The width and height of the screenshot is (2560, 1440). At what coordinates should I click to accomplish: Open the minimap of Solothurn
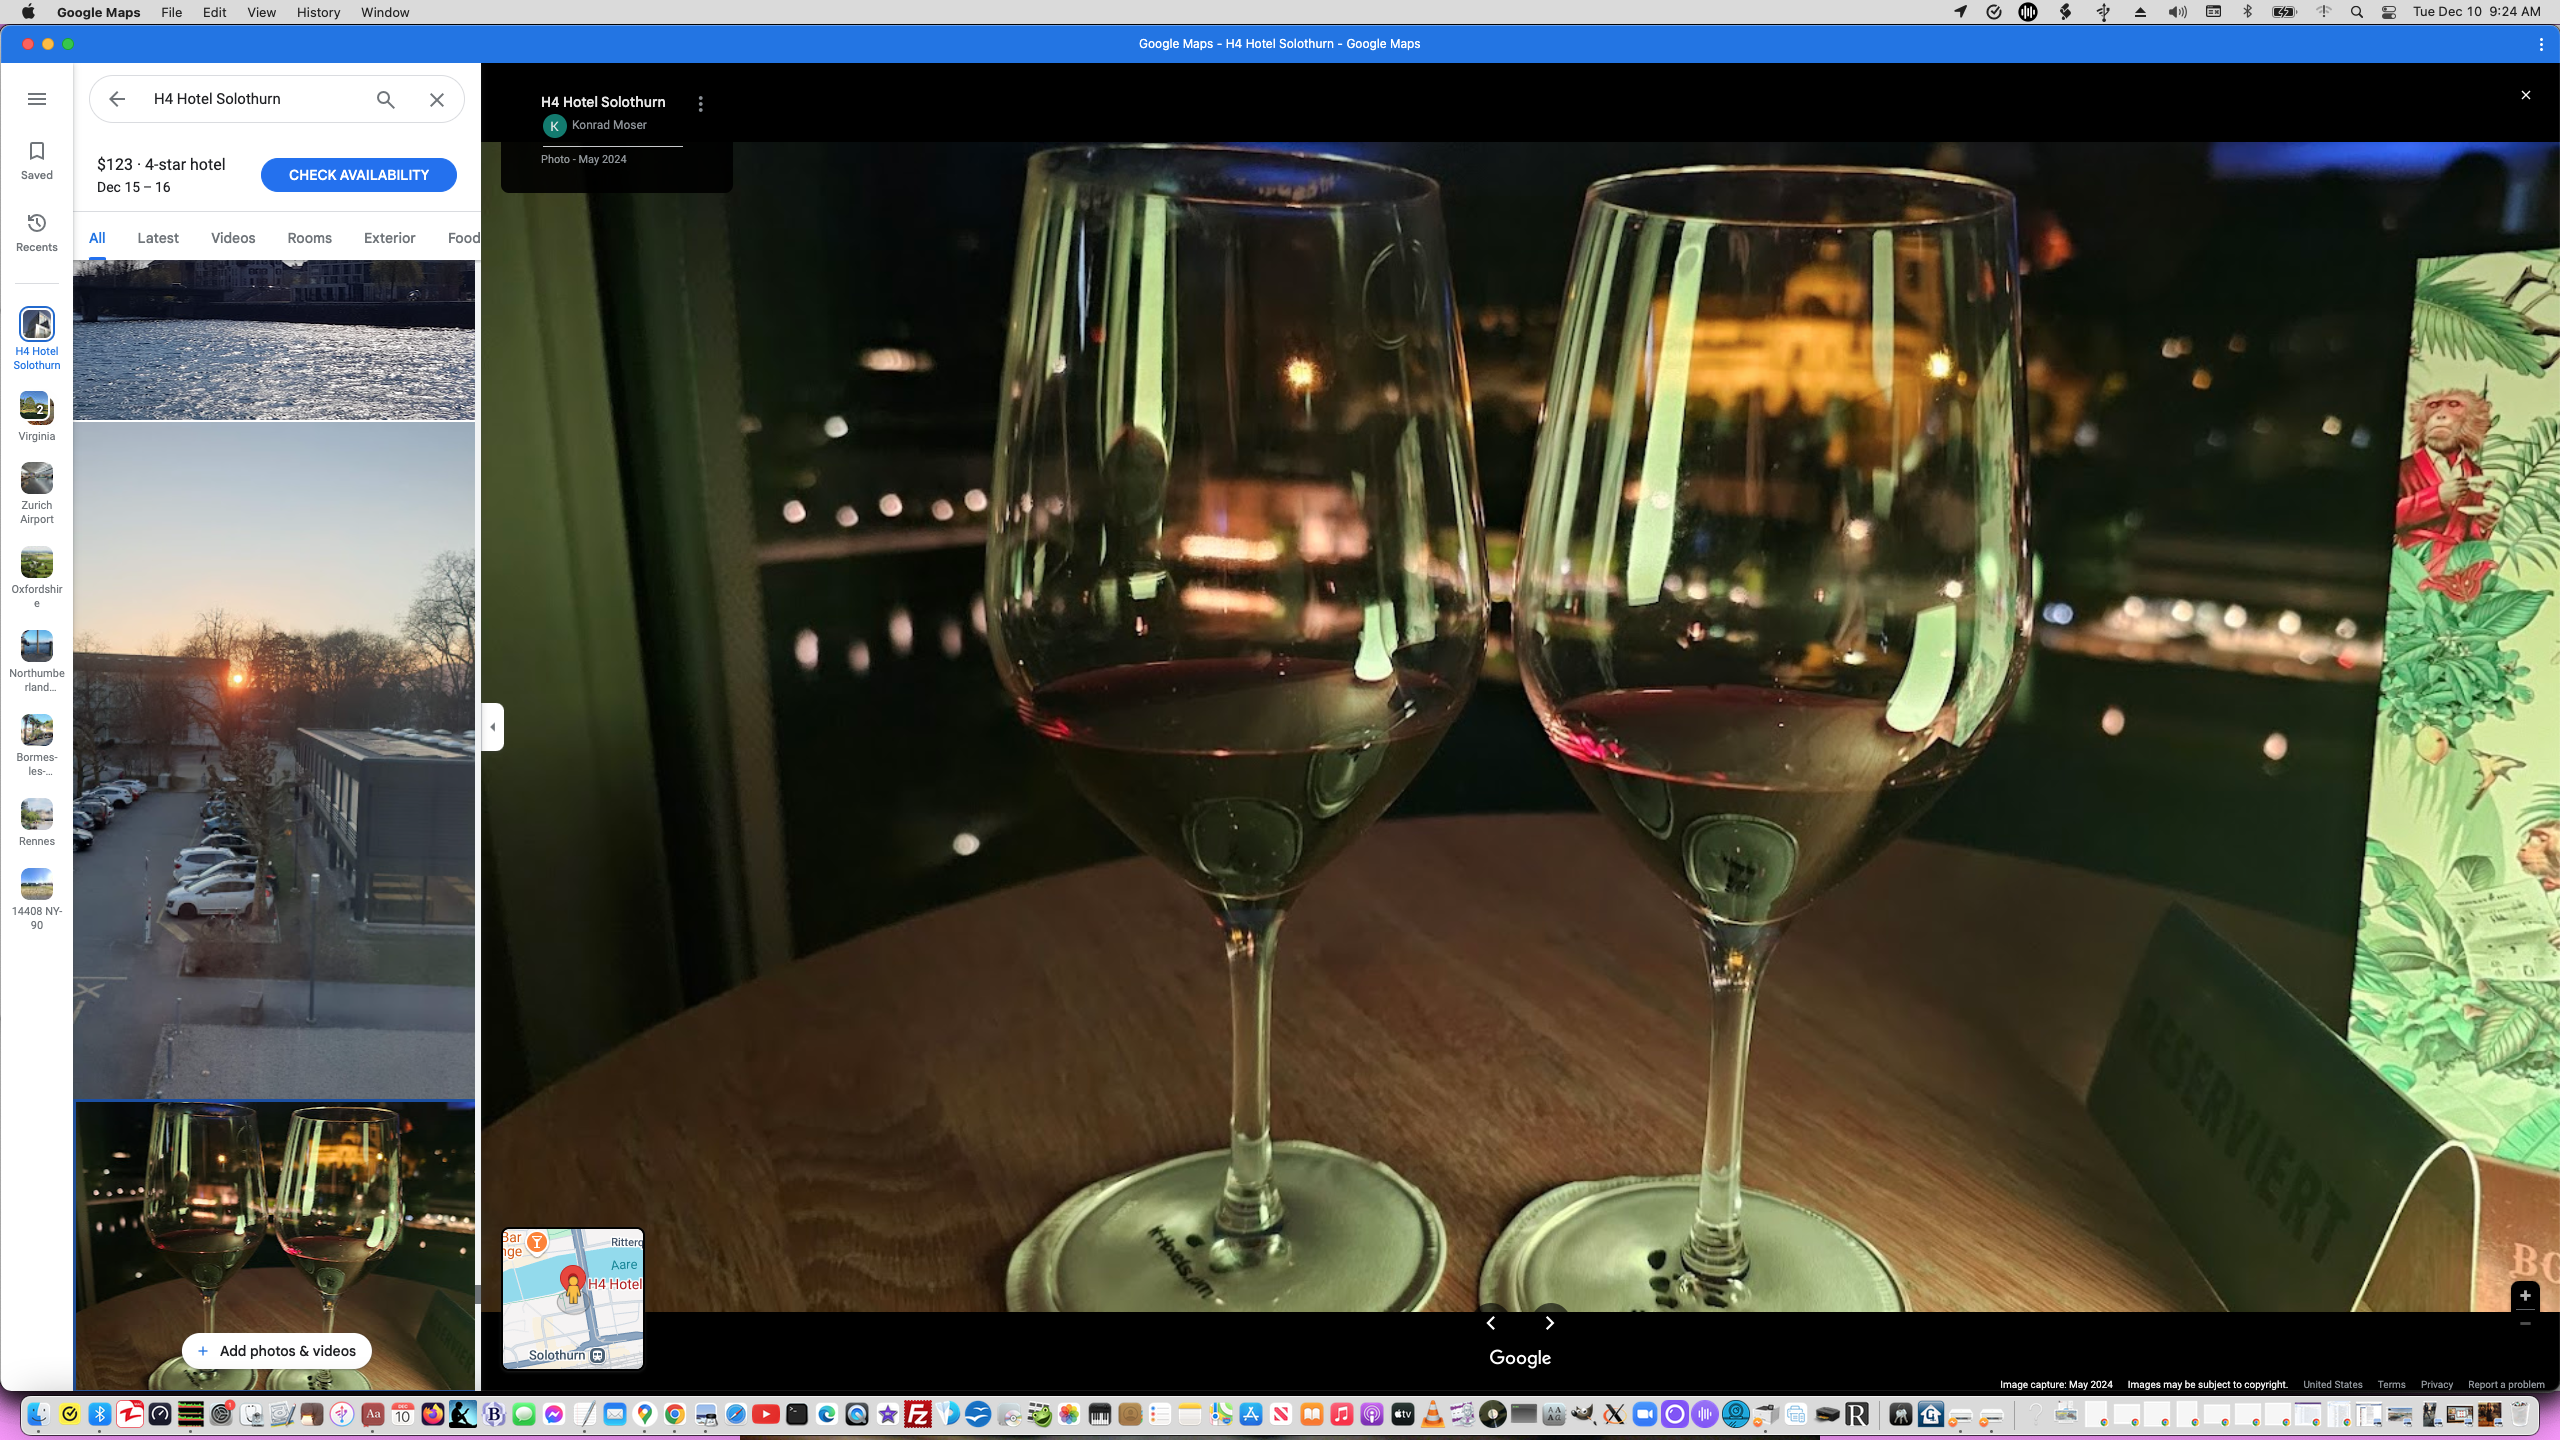coord(573,1298)
